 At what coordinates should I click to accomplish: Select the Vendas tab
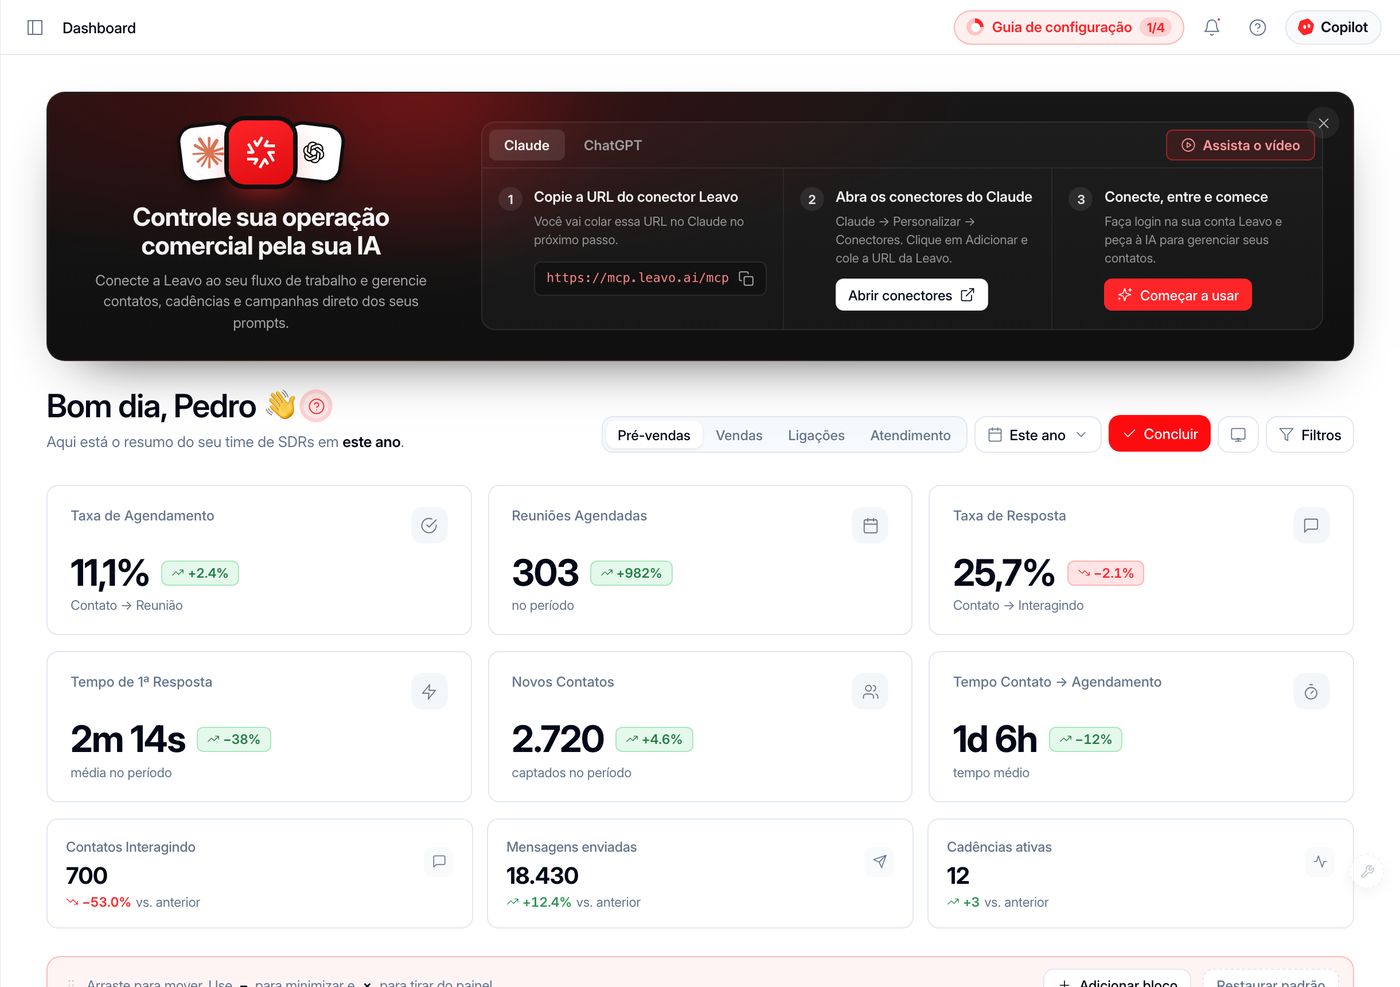point(739,436)
